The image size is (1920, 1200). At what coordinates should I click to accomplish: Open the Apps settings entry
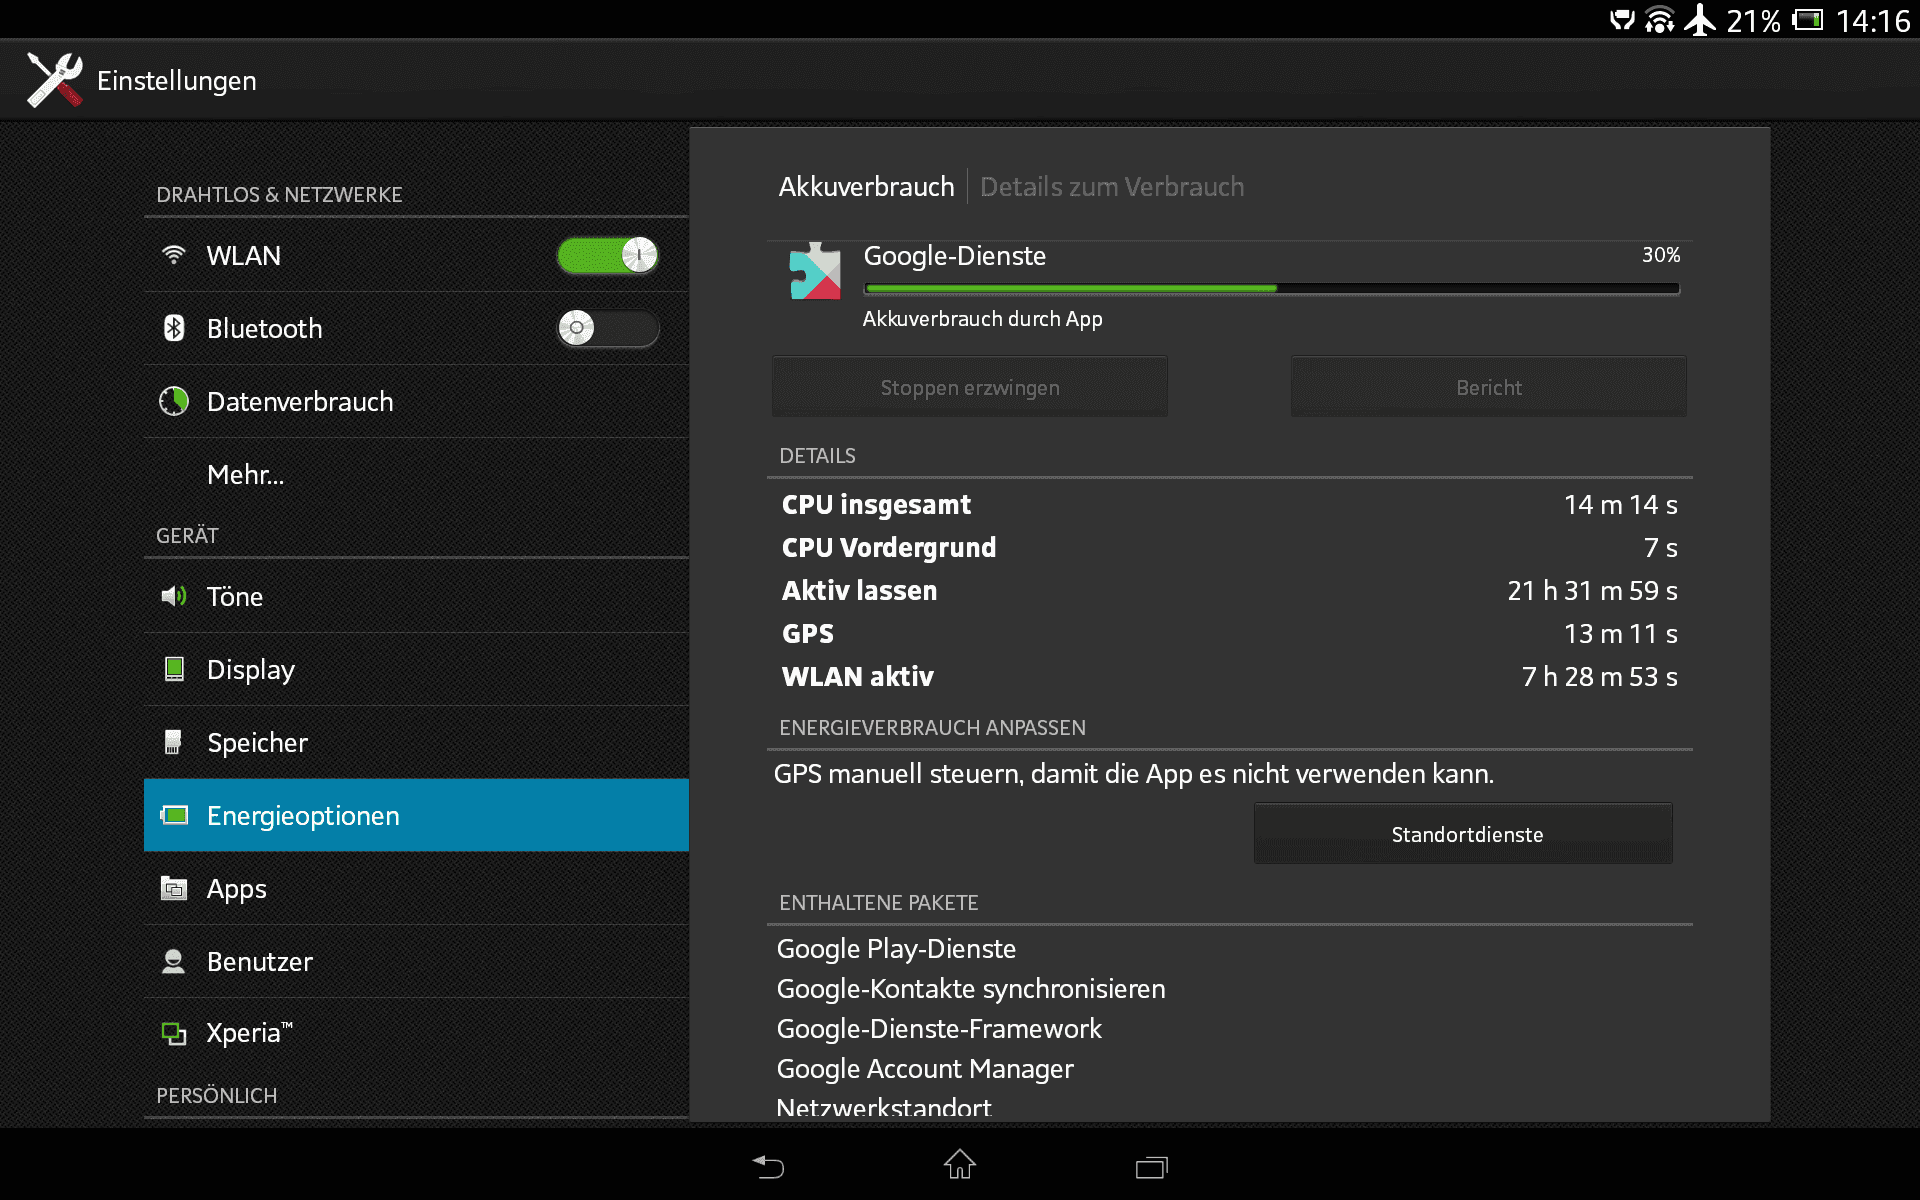coord(416,888)
